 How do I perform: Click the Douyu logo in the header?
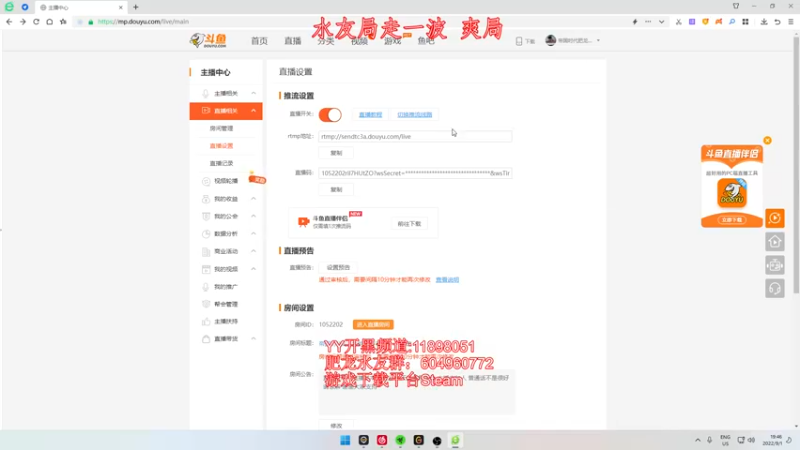(208, 40)
